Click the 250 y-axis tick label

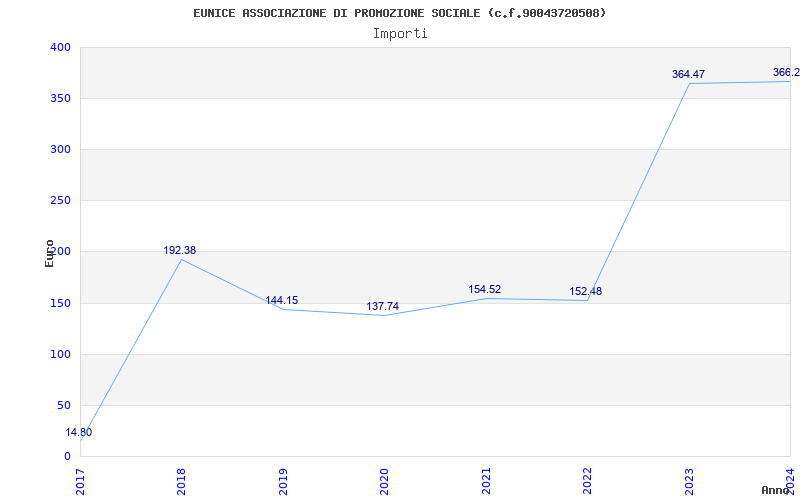point(60,201)
